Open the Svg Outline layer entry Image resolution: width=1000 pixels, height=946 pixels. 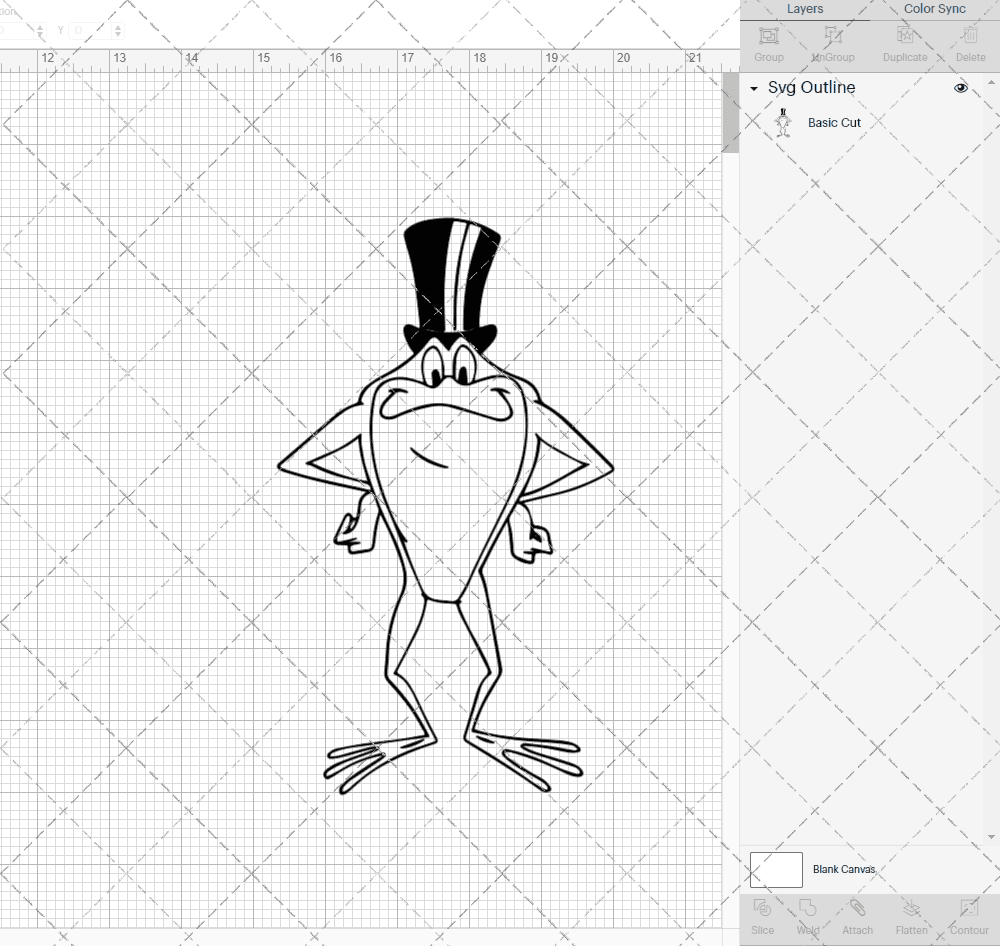click(x=810, y=87)
